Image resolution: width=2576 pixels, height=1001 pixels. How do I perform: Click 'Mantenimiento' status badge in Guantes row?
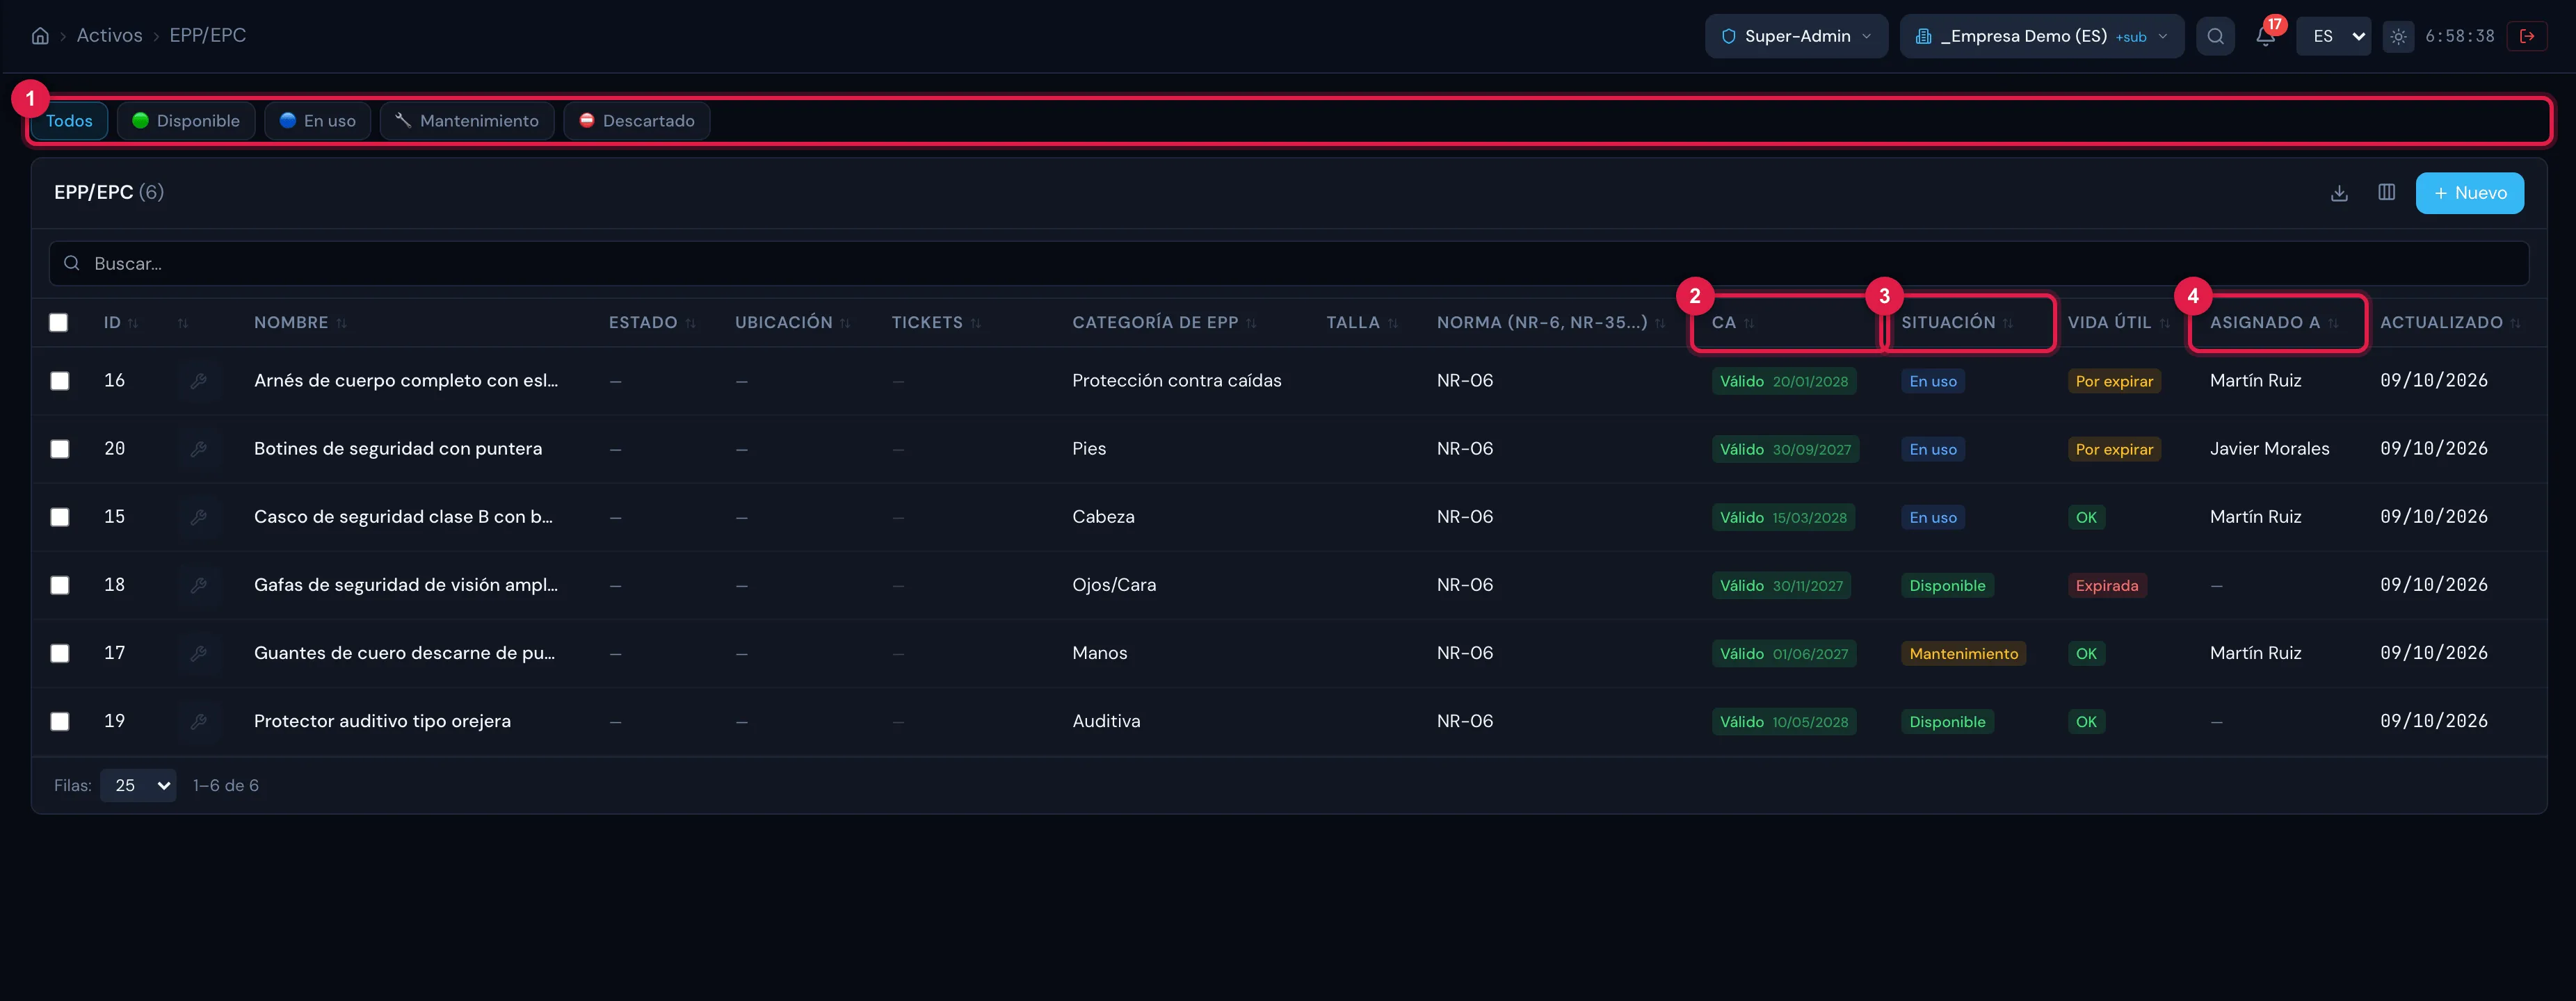[1963, 654]
